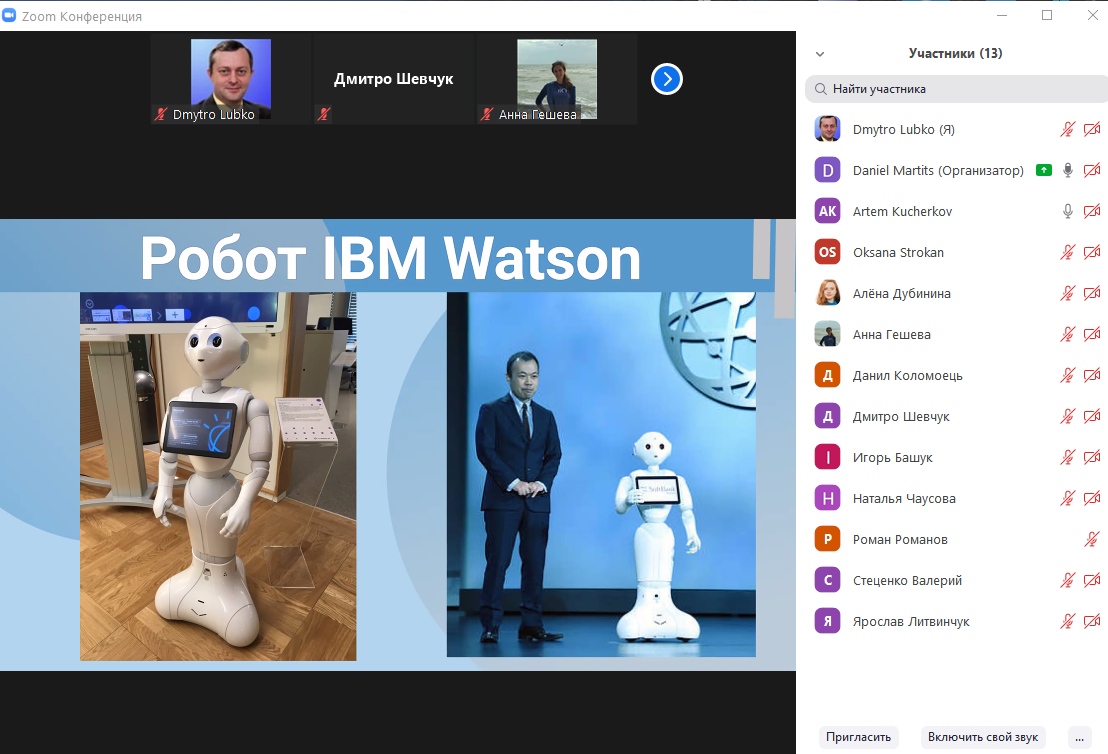Toggle Dmytro Lubko's camera off icon

click(1092, 129)
